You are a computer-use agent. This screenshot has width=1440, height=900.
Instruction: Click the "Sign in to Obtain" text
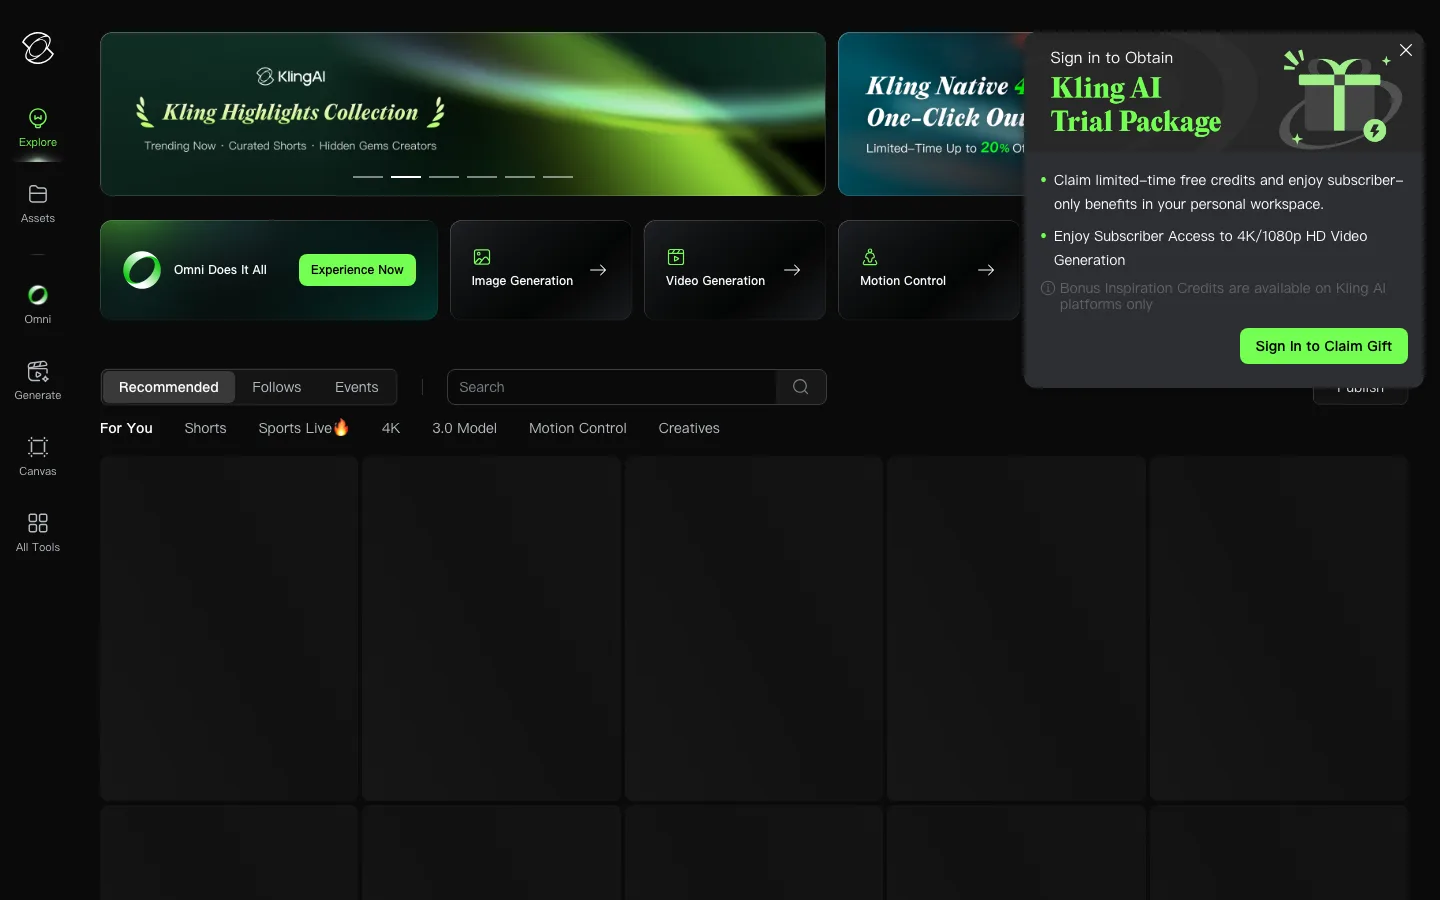tap(1111, 58)
